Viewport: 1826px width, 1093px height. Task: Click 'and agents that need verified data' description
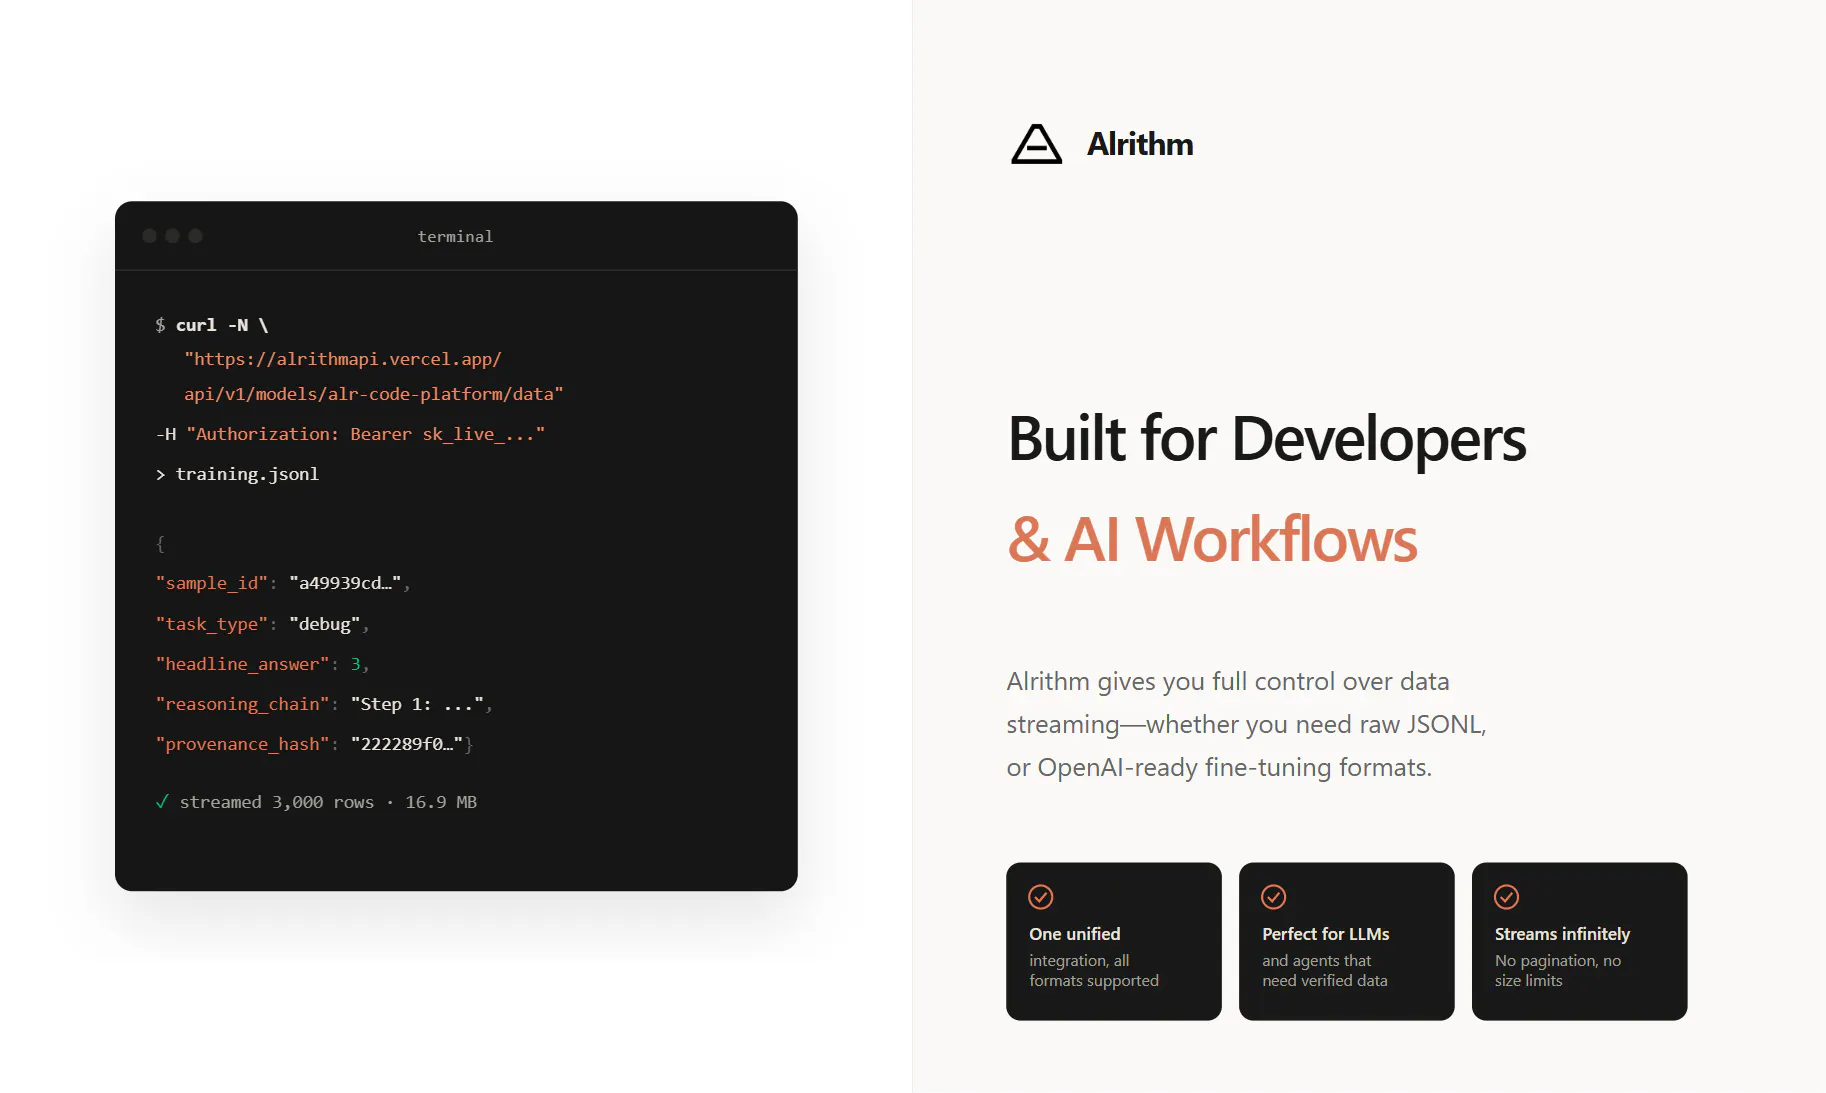(x=1325, y=971)
